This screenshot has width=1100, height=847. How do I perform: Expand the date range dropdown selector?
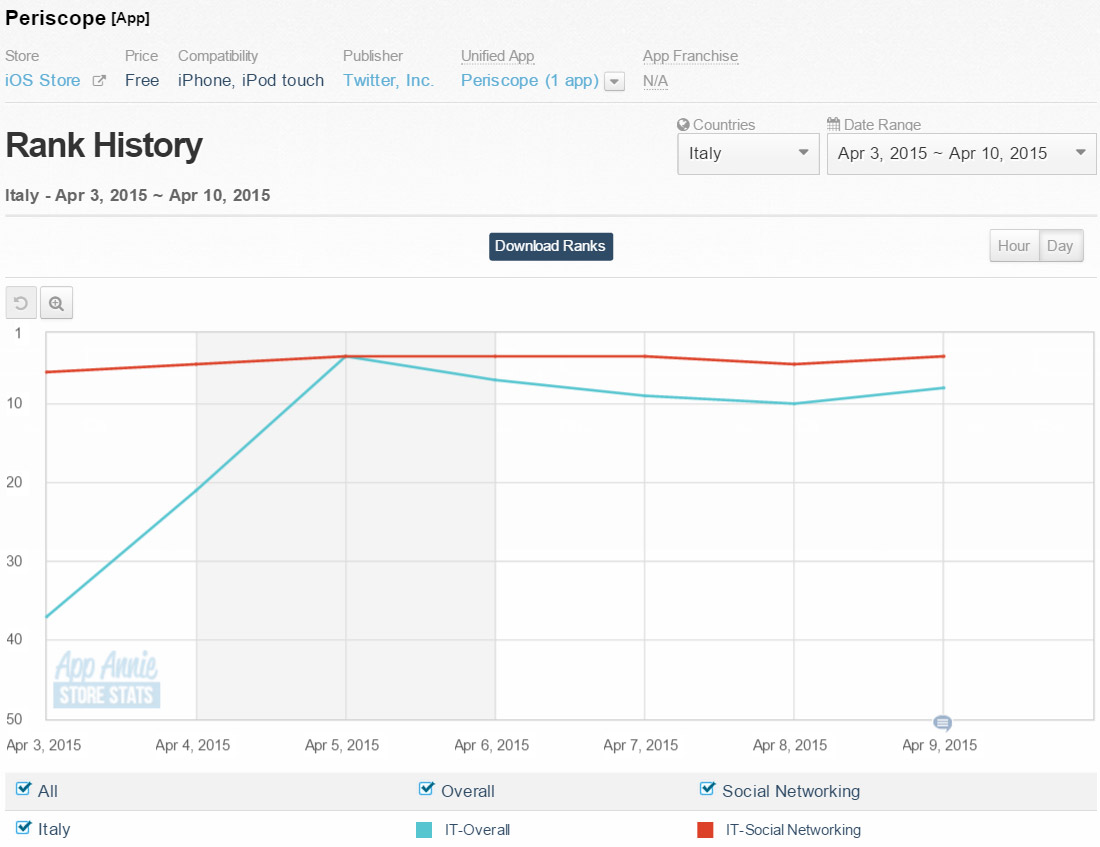[x=961, y=154]
